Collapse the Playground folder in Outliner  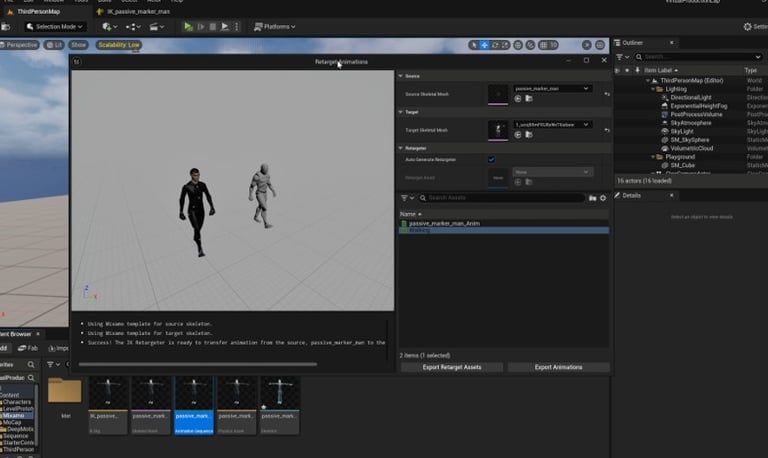pyautogui.click(x=653, y=157)
